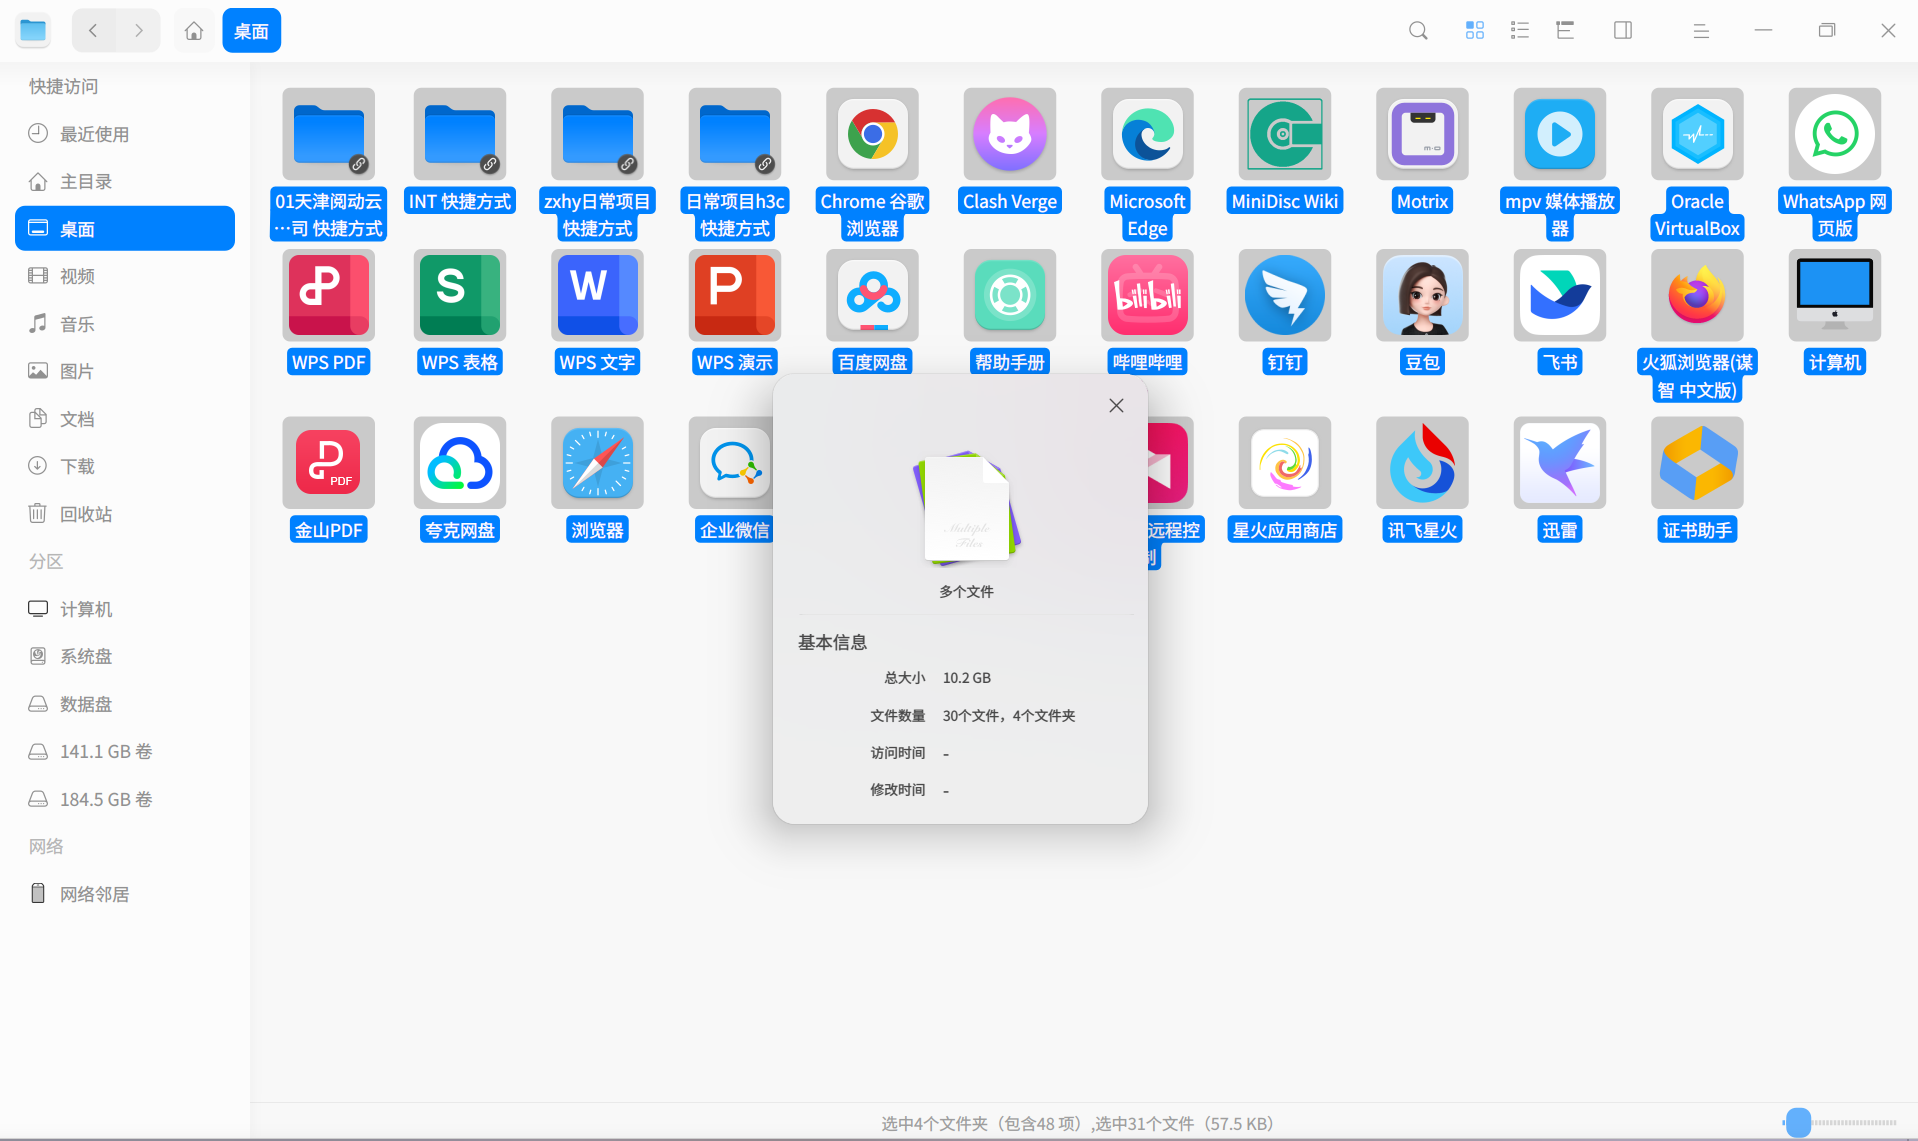Open 最近使用 in the sidebar
The image size is (1918, 1141).
click(x=125, y=134)
